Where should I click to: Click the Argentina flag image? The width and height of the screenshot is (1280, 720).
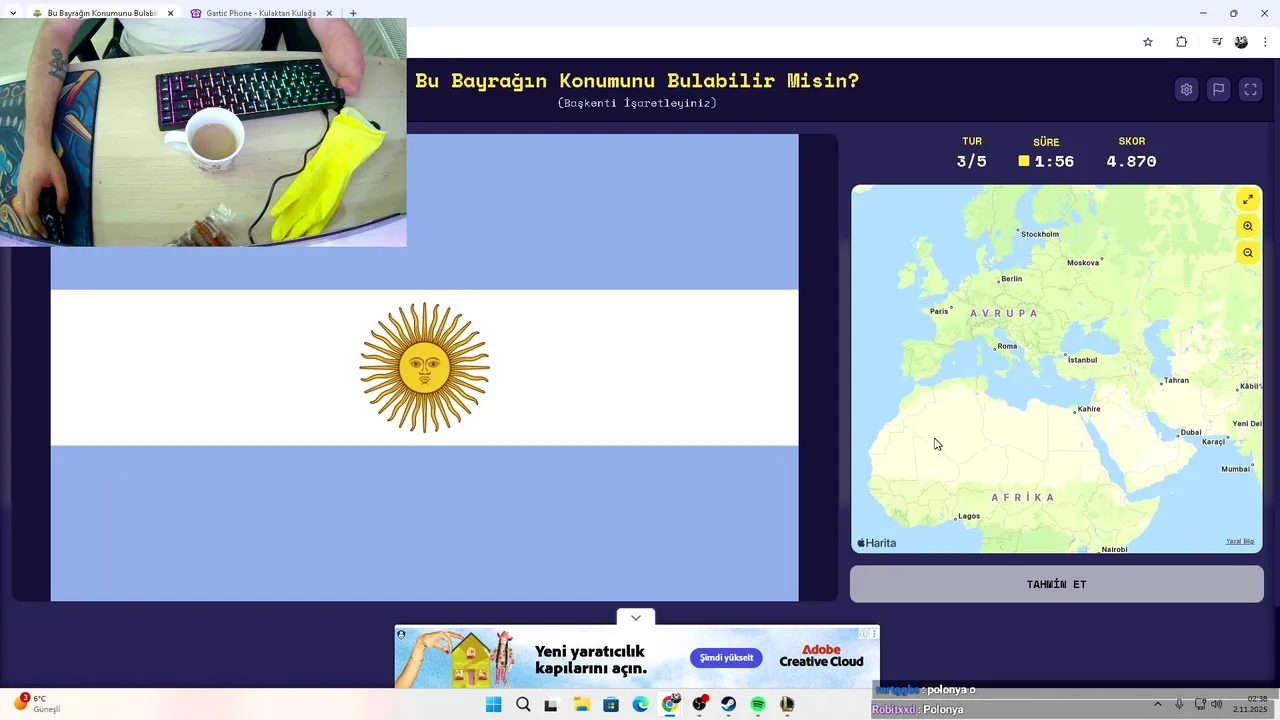point(425,367)
